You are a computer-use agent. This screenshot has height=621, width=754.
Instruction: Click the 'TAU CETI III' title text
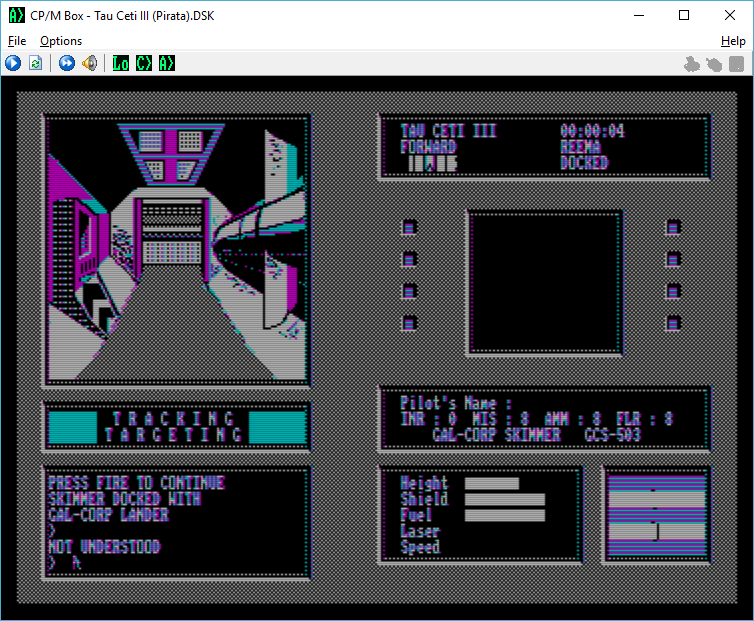click(x=449, y=131)
